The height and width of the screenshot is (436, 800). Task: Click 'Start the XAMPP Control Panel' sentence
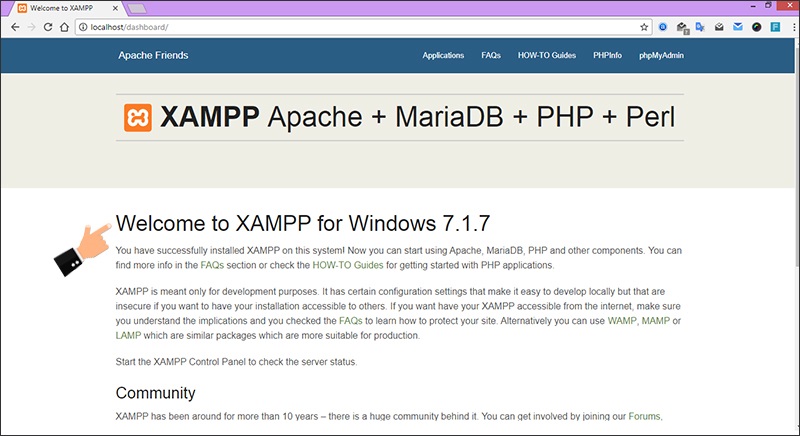[x=236, y=362]
